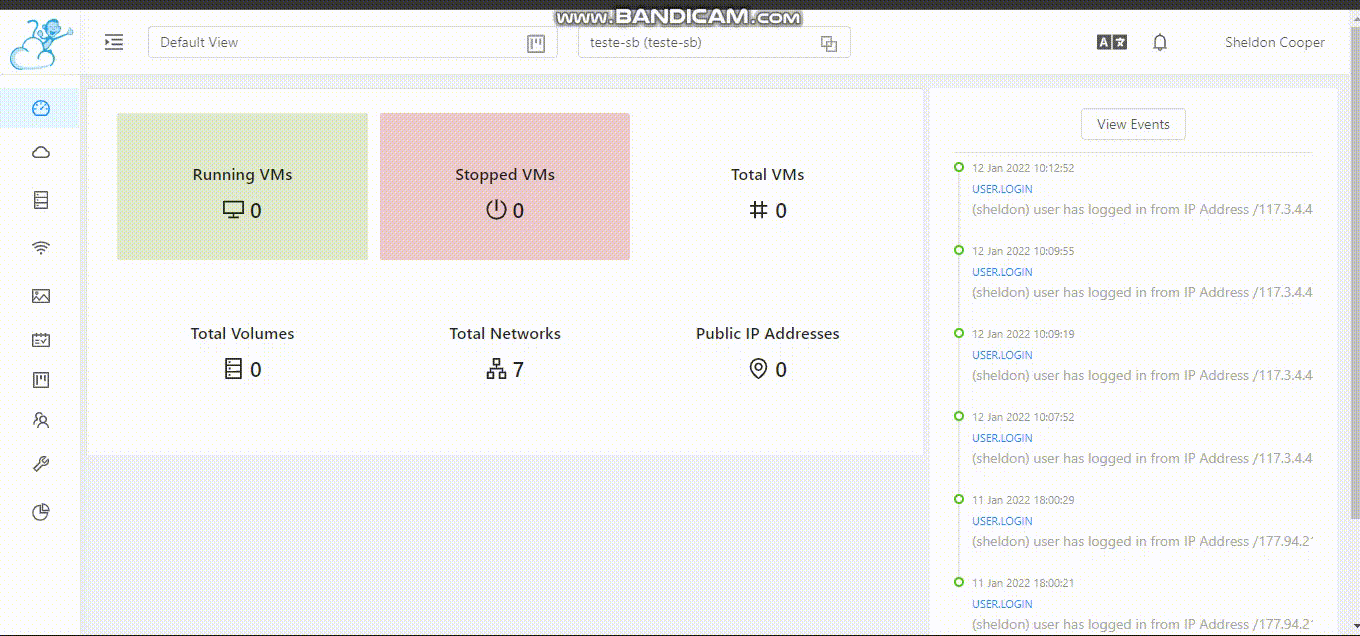
Task: Open Quota via the pie chart icon
Action: 40,511
